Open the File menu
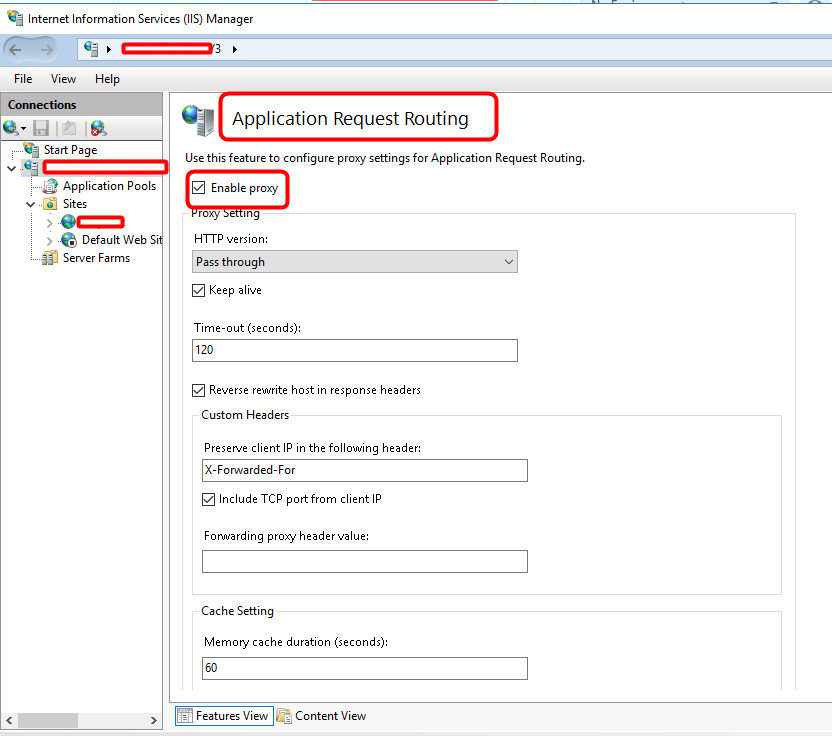832x736 pixels. 23,79
